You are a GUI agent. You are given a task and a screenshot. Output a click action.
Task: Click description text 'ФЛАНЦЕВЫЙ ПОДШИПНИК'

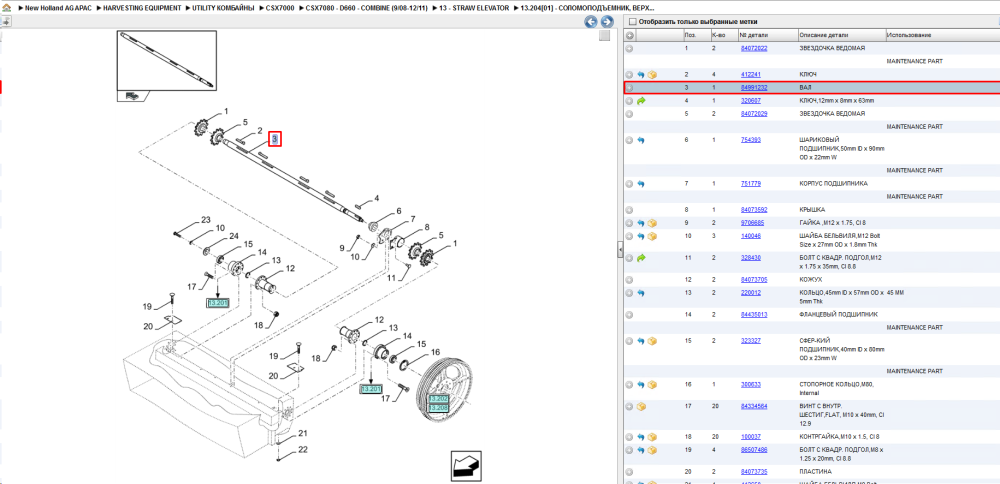coord(838,314)
